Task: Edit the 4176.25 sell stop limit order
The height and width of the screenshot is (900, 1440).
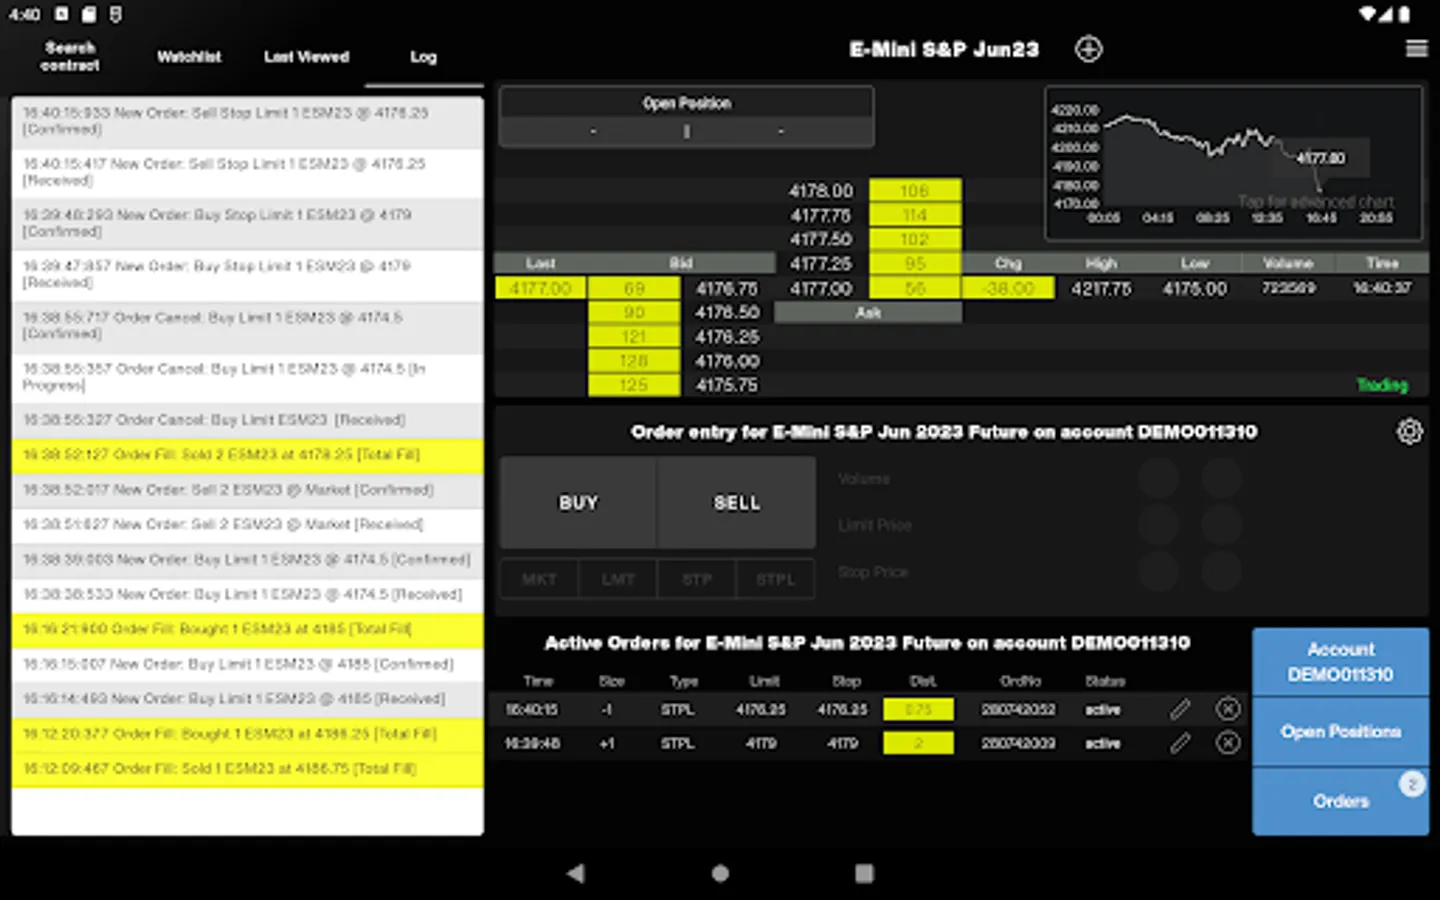Action: point(1180,709)
